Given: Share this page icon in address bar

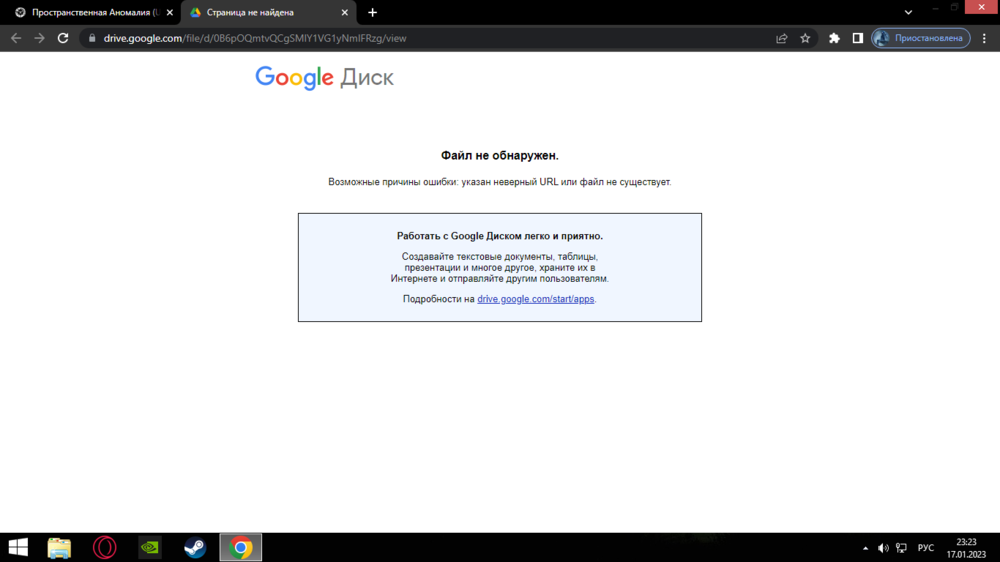Looking at the screenshot, I should pos(781,38).
